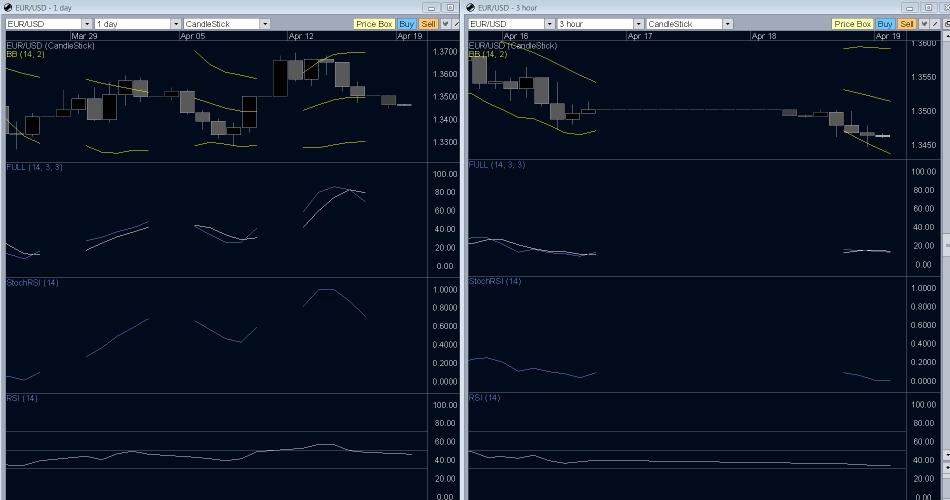
Task: Click the Buy button in the 3 hour chart
Action: [x=885, y=24]
